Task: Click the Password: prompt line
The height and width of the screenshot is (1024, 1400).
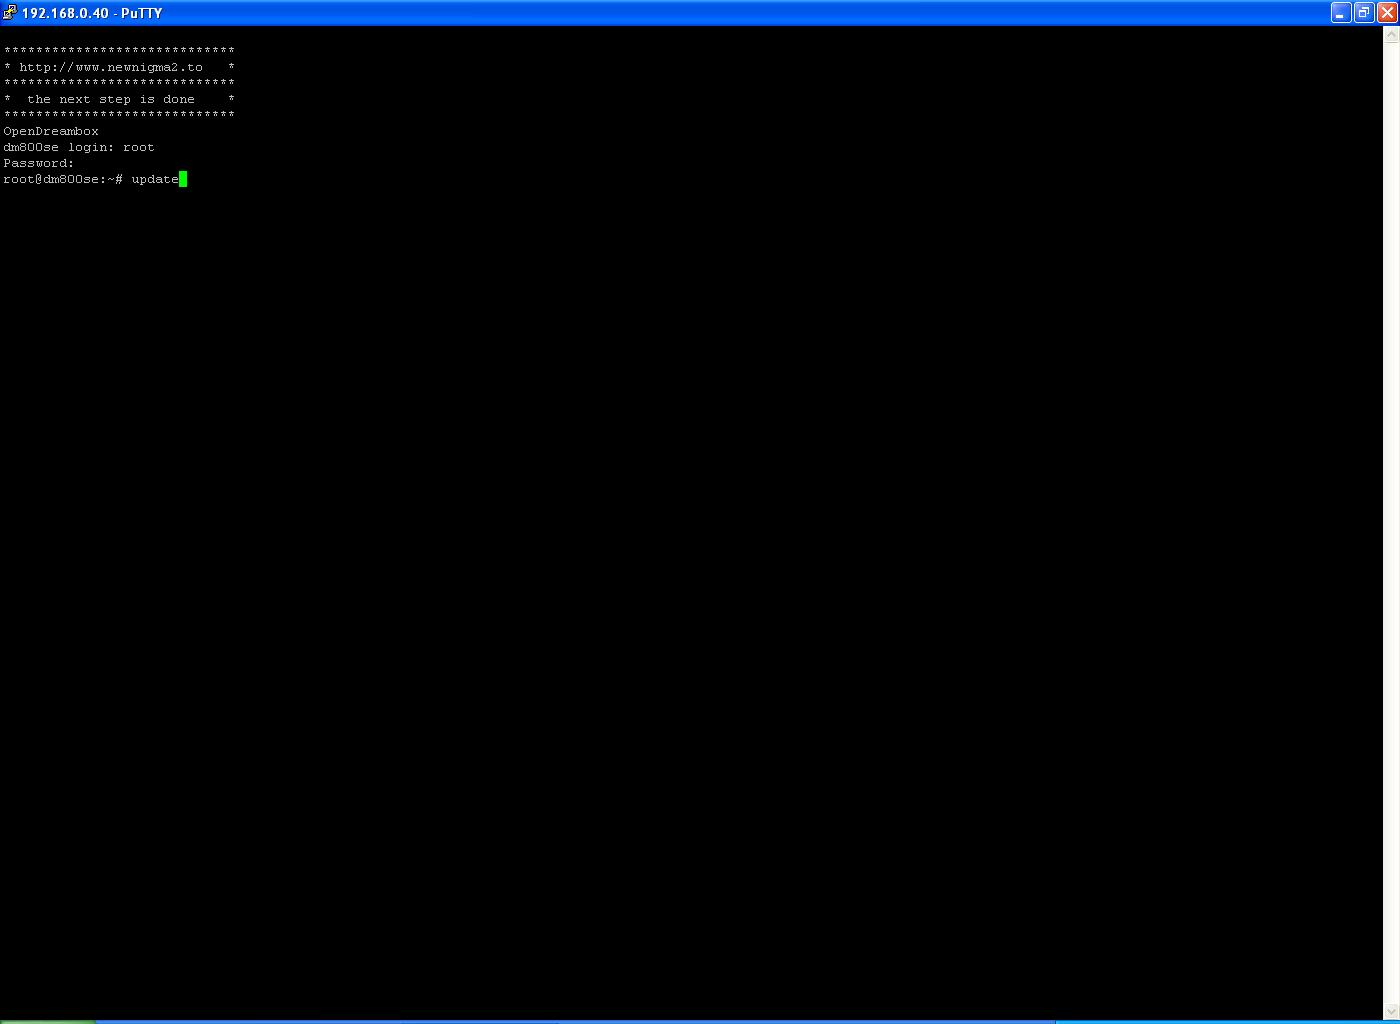Action: pos(39,163)
